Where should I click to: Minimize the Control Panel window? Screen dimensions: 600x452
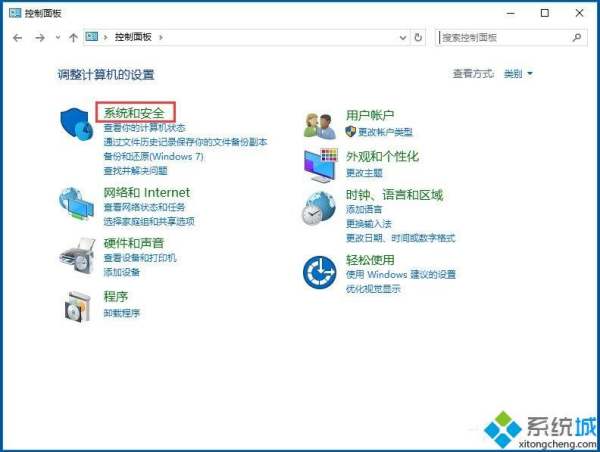click(x=510, y=13)
